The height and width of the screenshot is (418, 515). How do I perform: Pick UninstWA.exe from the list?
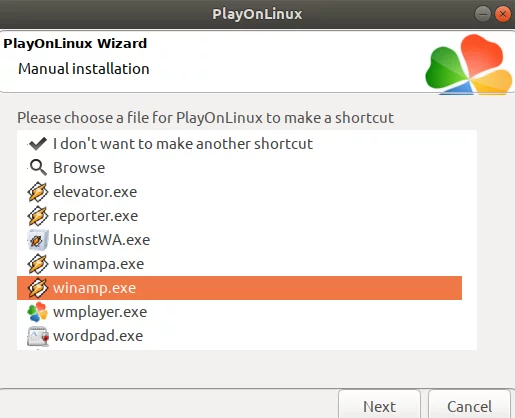pos(239,240)
